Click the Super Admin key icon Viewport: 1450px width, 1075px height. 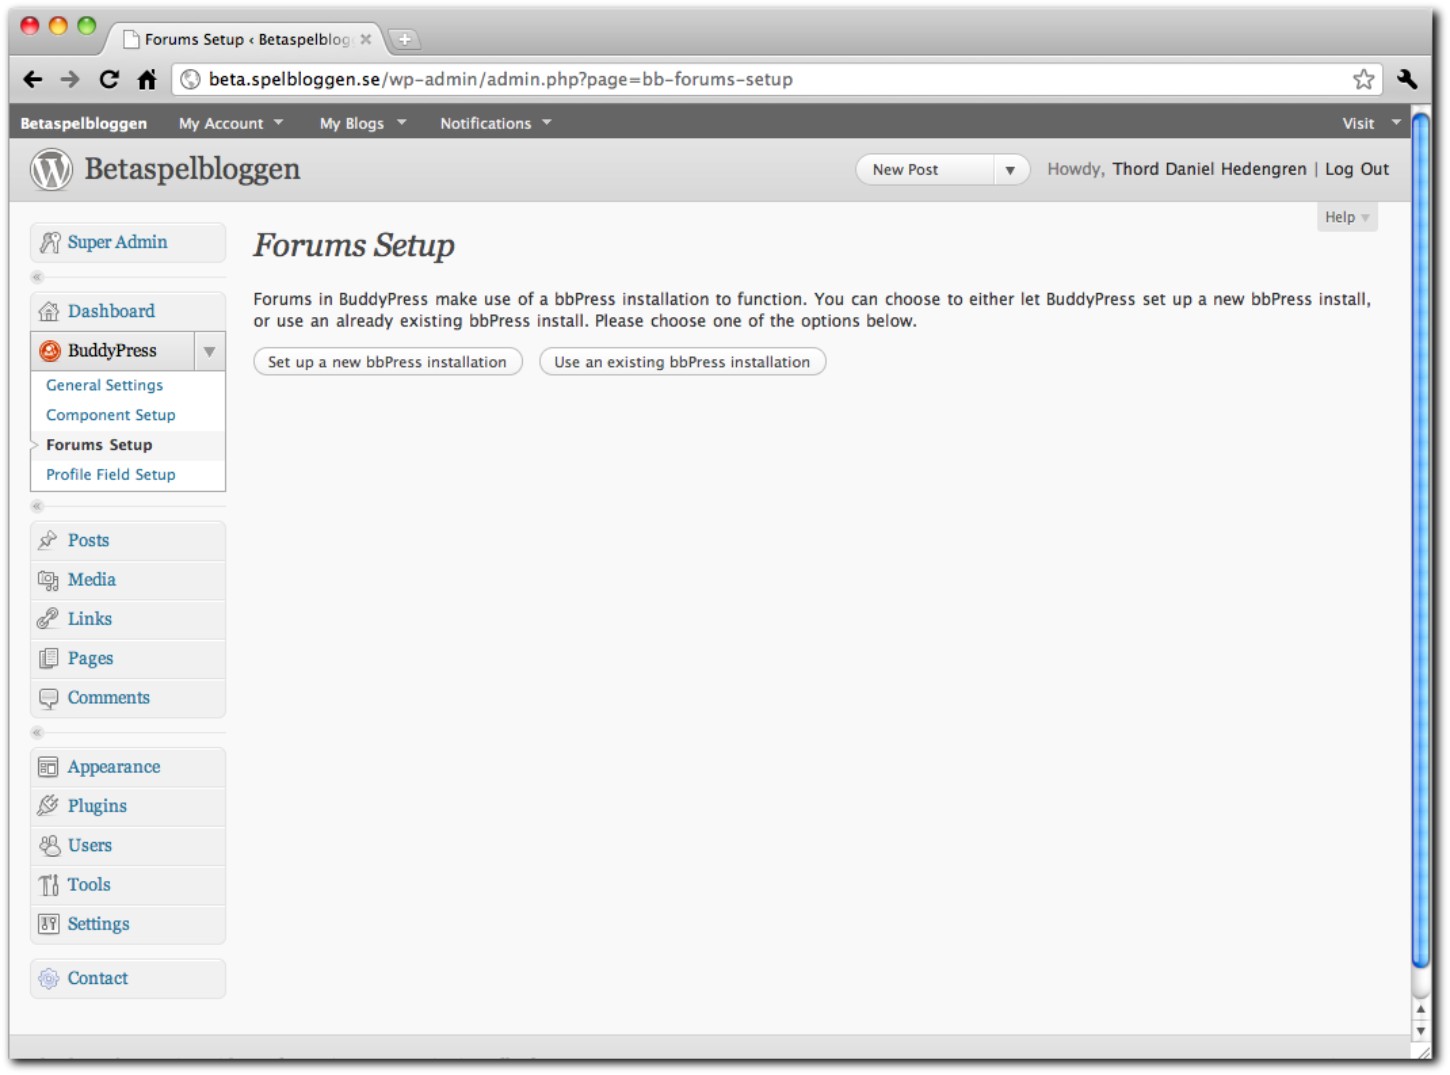(x=49, y=243)
